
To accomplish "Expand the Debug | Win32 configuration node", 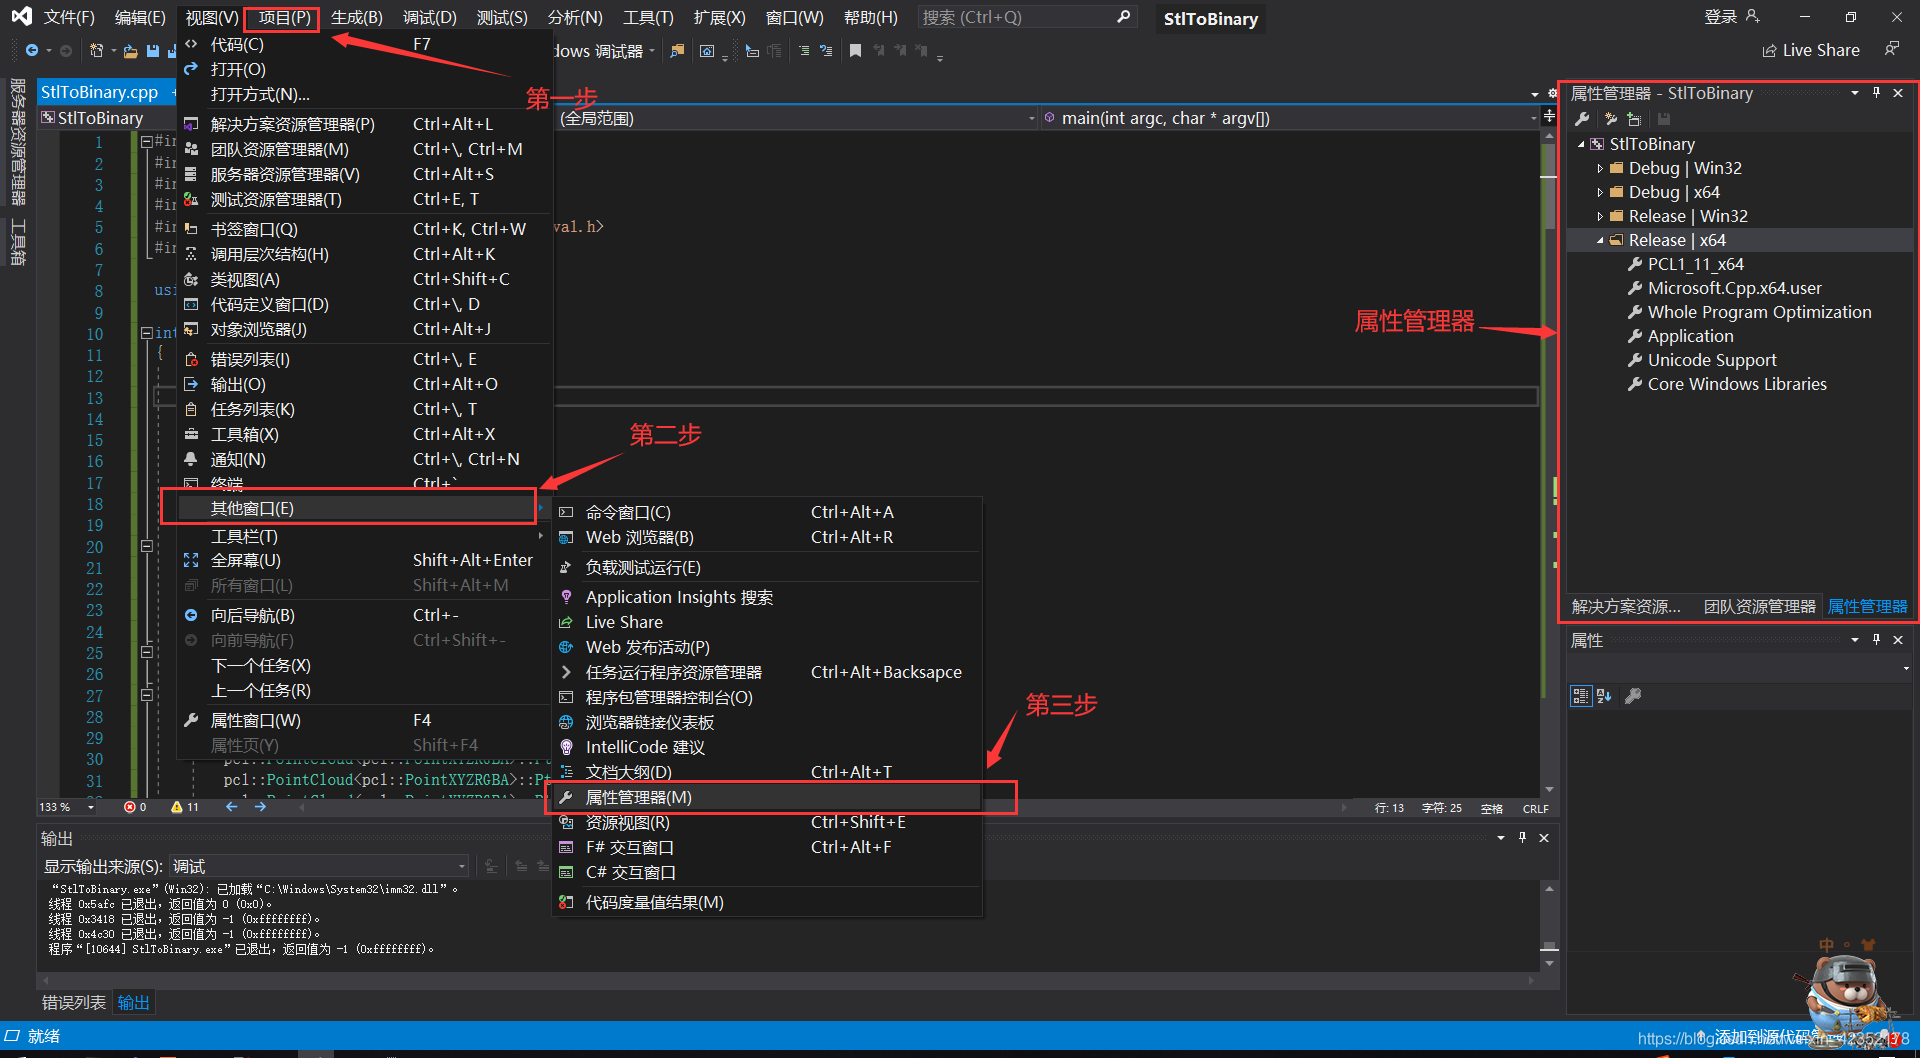I will (1600, 168).
